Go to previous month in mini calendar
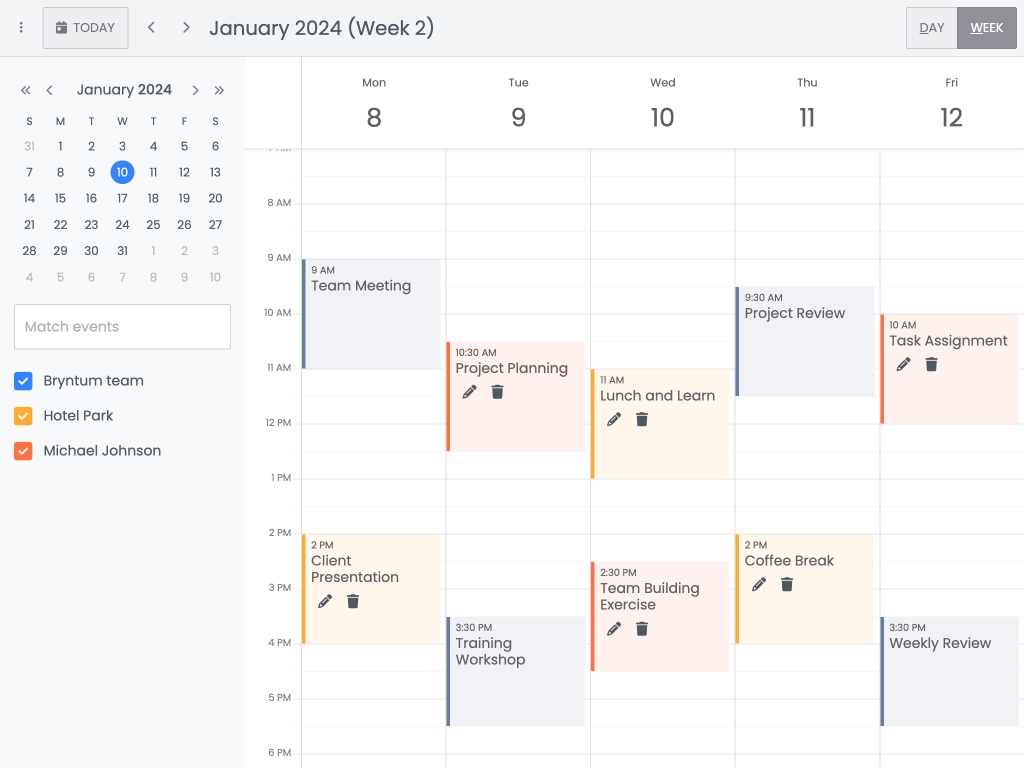Viewport: 1024px width, 768px height. [50, 90]
